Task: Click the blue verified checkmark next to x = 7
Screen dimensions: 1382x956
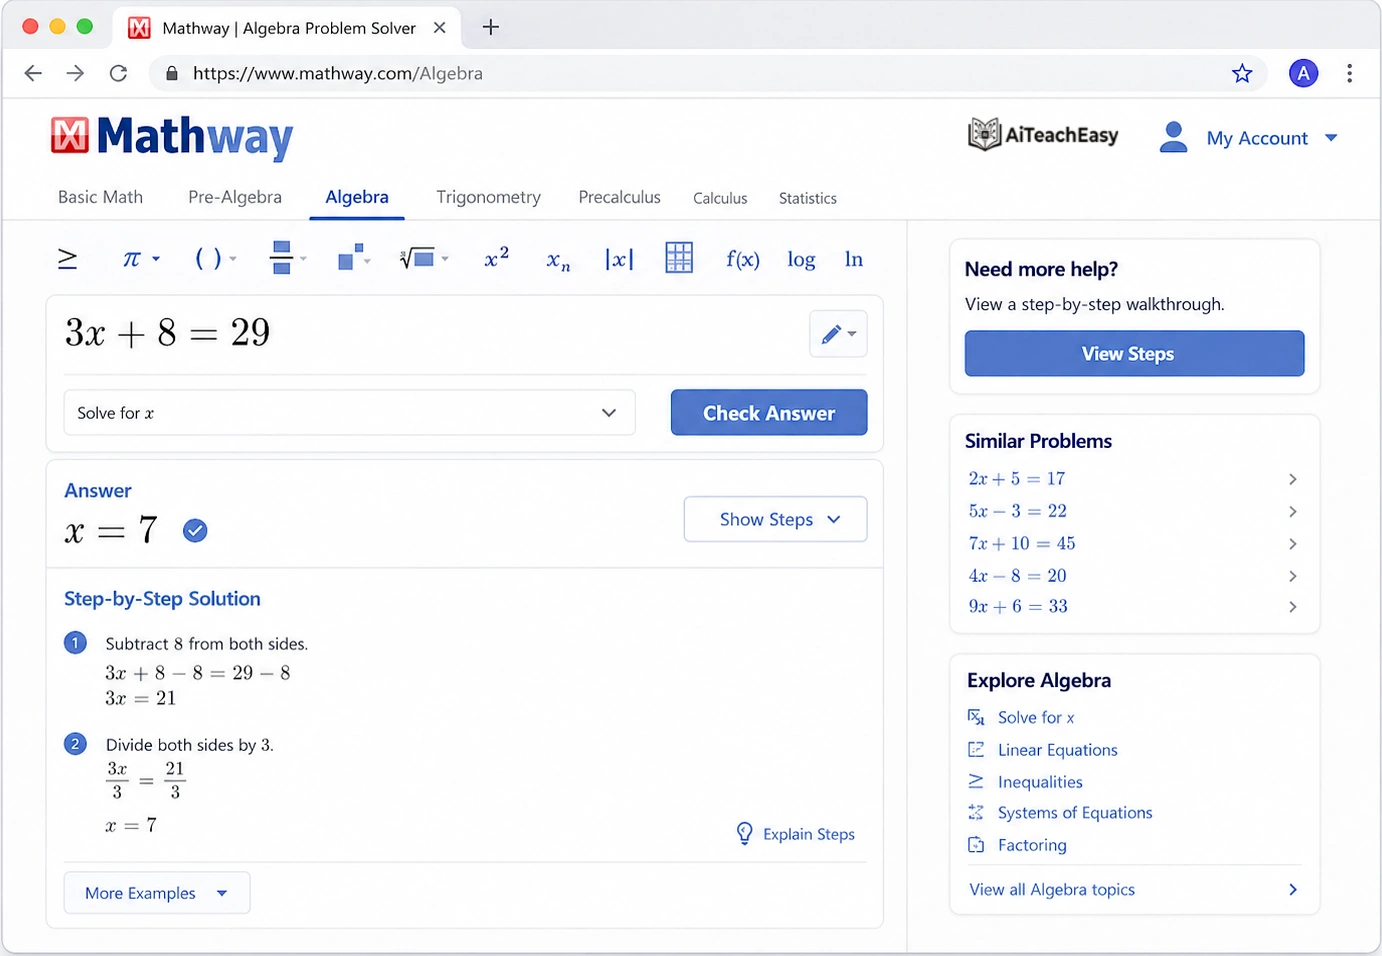Action: tap(195, 530)
